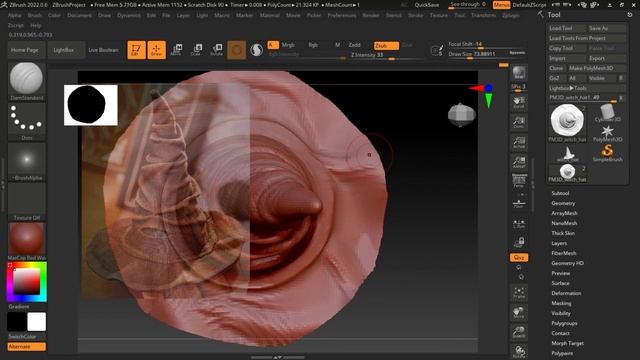Click the AAHalf icon
This screenshot has height=360, width=640.
pos(519,162)
